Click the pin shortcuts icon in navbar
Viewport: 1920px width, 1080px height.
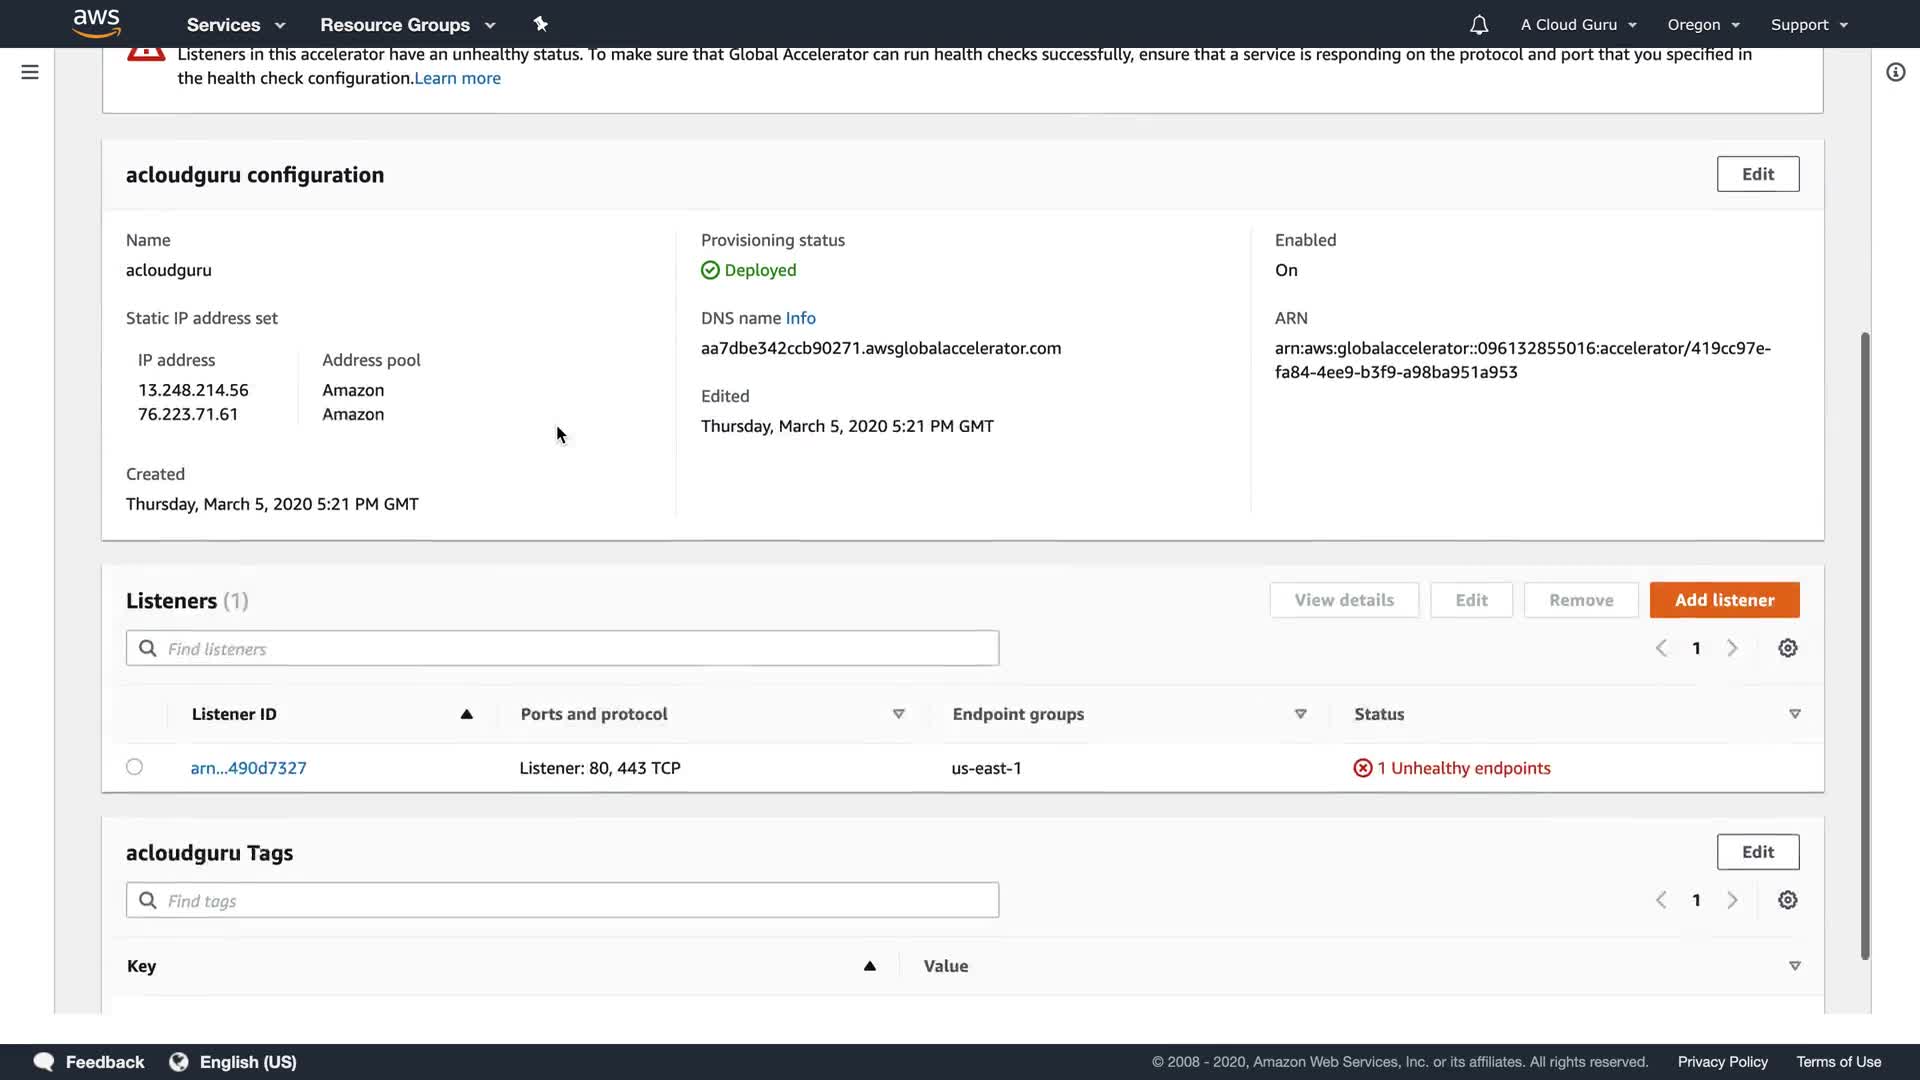point(540,24)
